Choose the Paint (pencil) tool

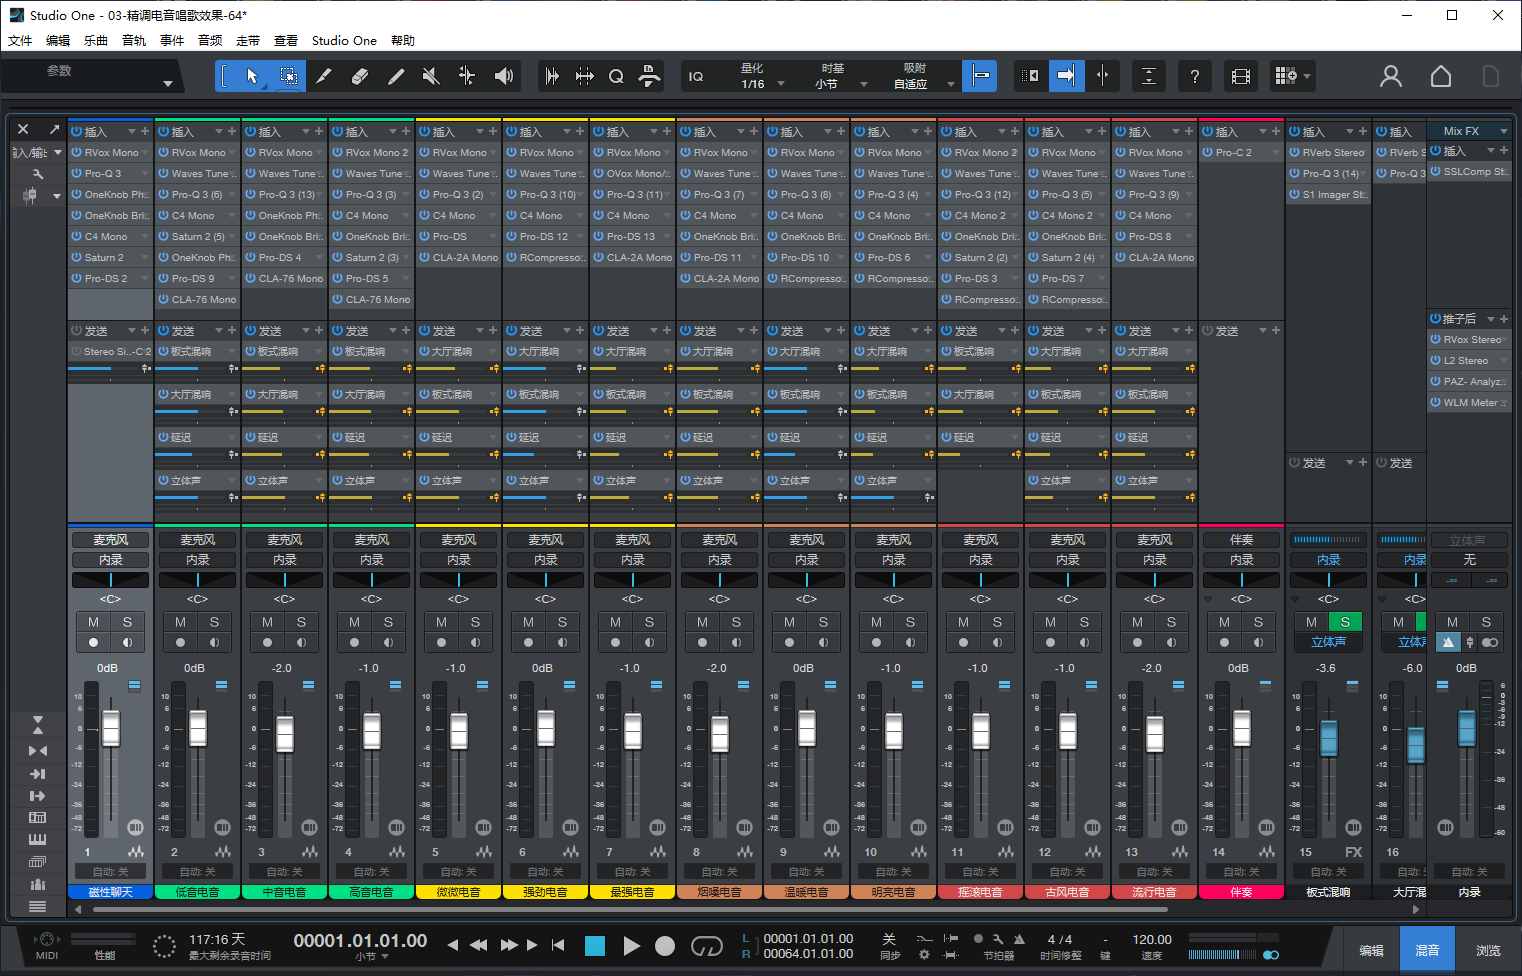coord(396,76)
